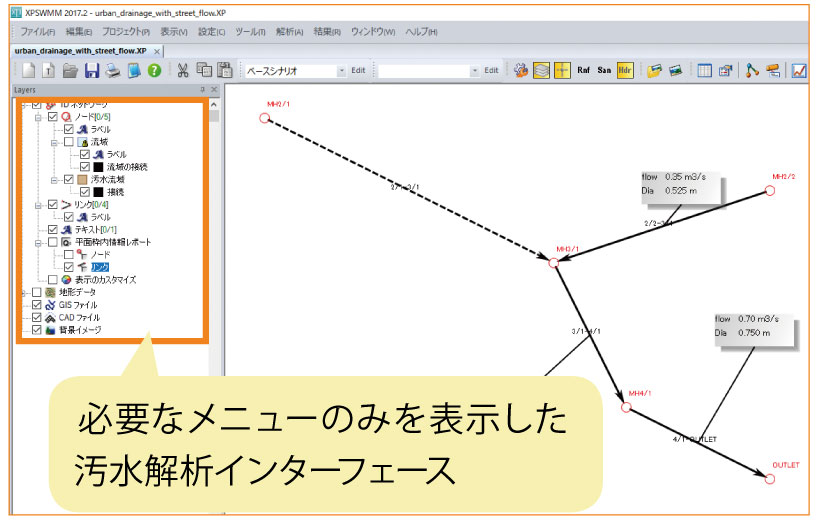
Task: Click the properties dialog toolbar icon
Action: point(726,70)
